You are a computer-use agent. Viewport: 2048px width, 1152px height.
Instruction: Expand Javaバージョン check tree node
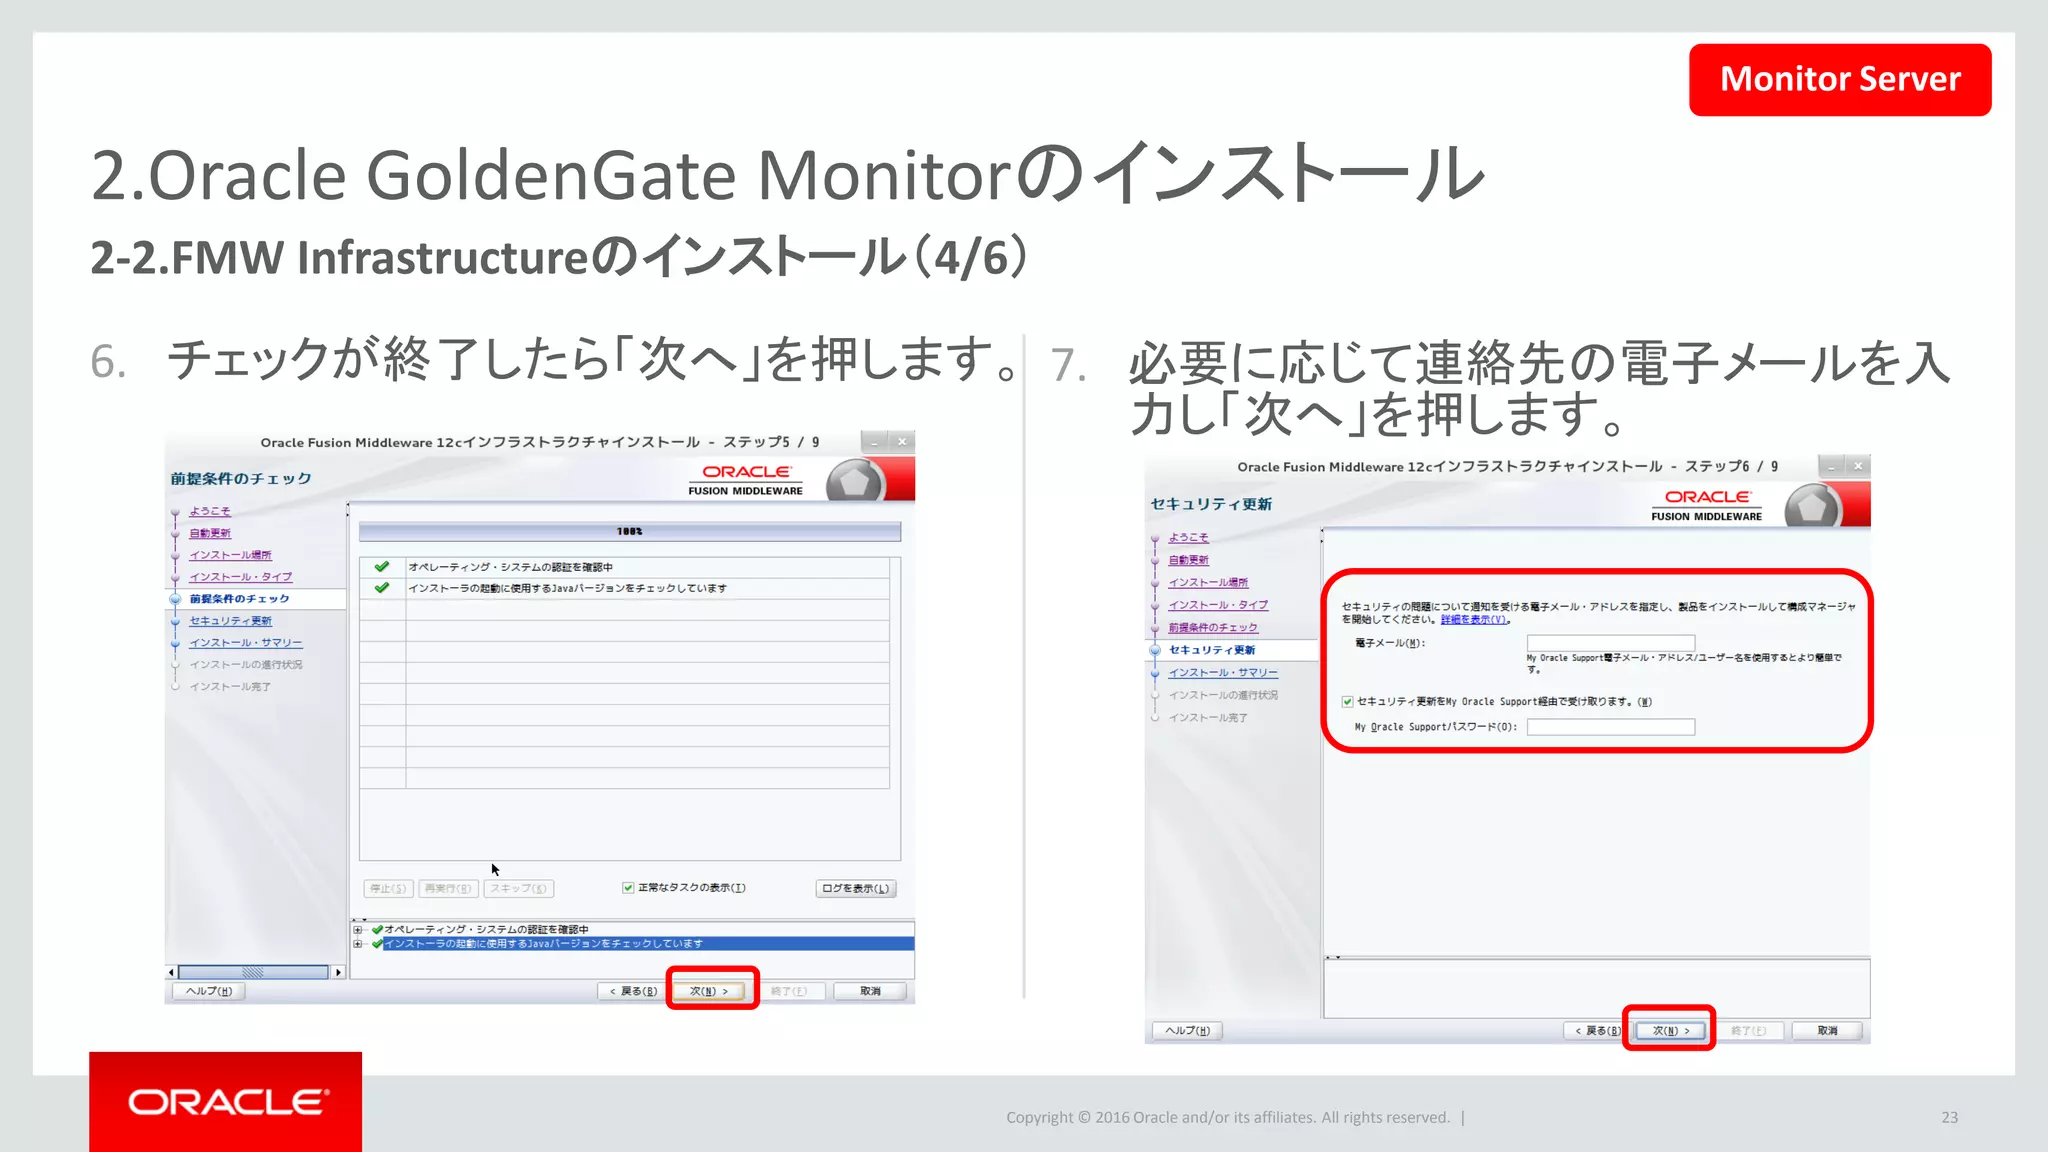point(357,943)
